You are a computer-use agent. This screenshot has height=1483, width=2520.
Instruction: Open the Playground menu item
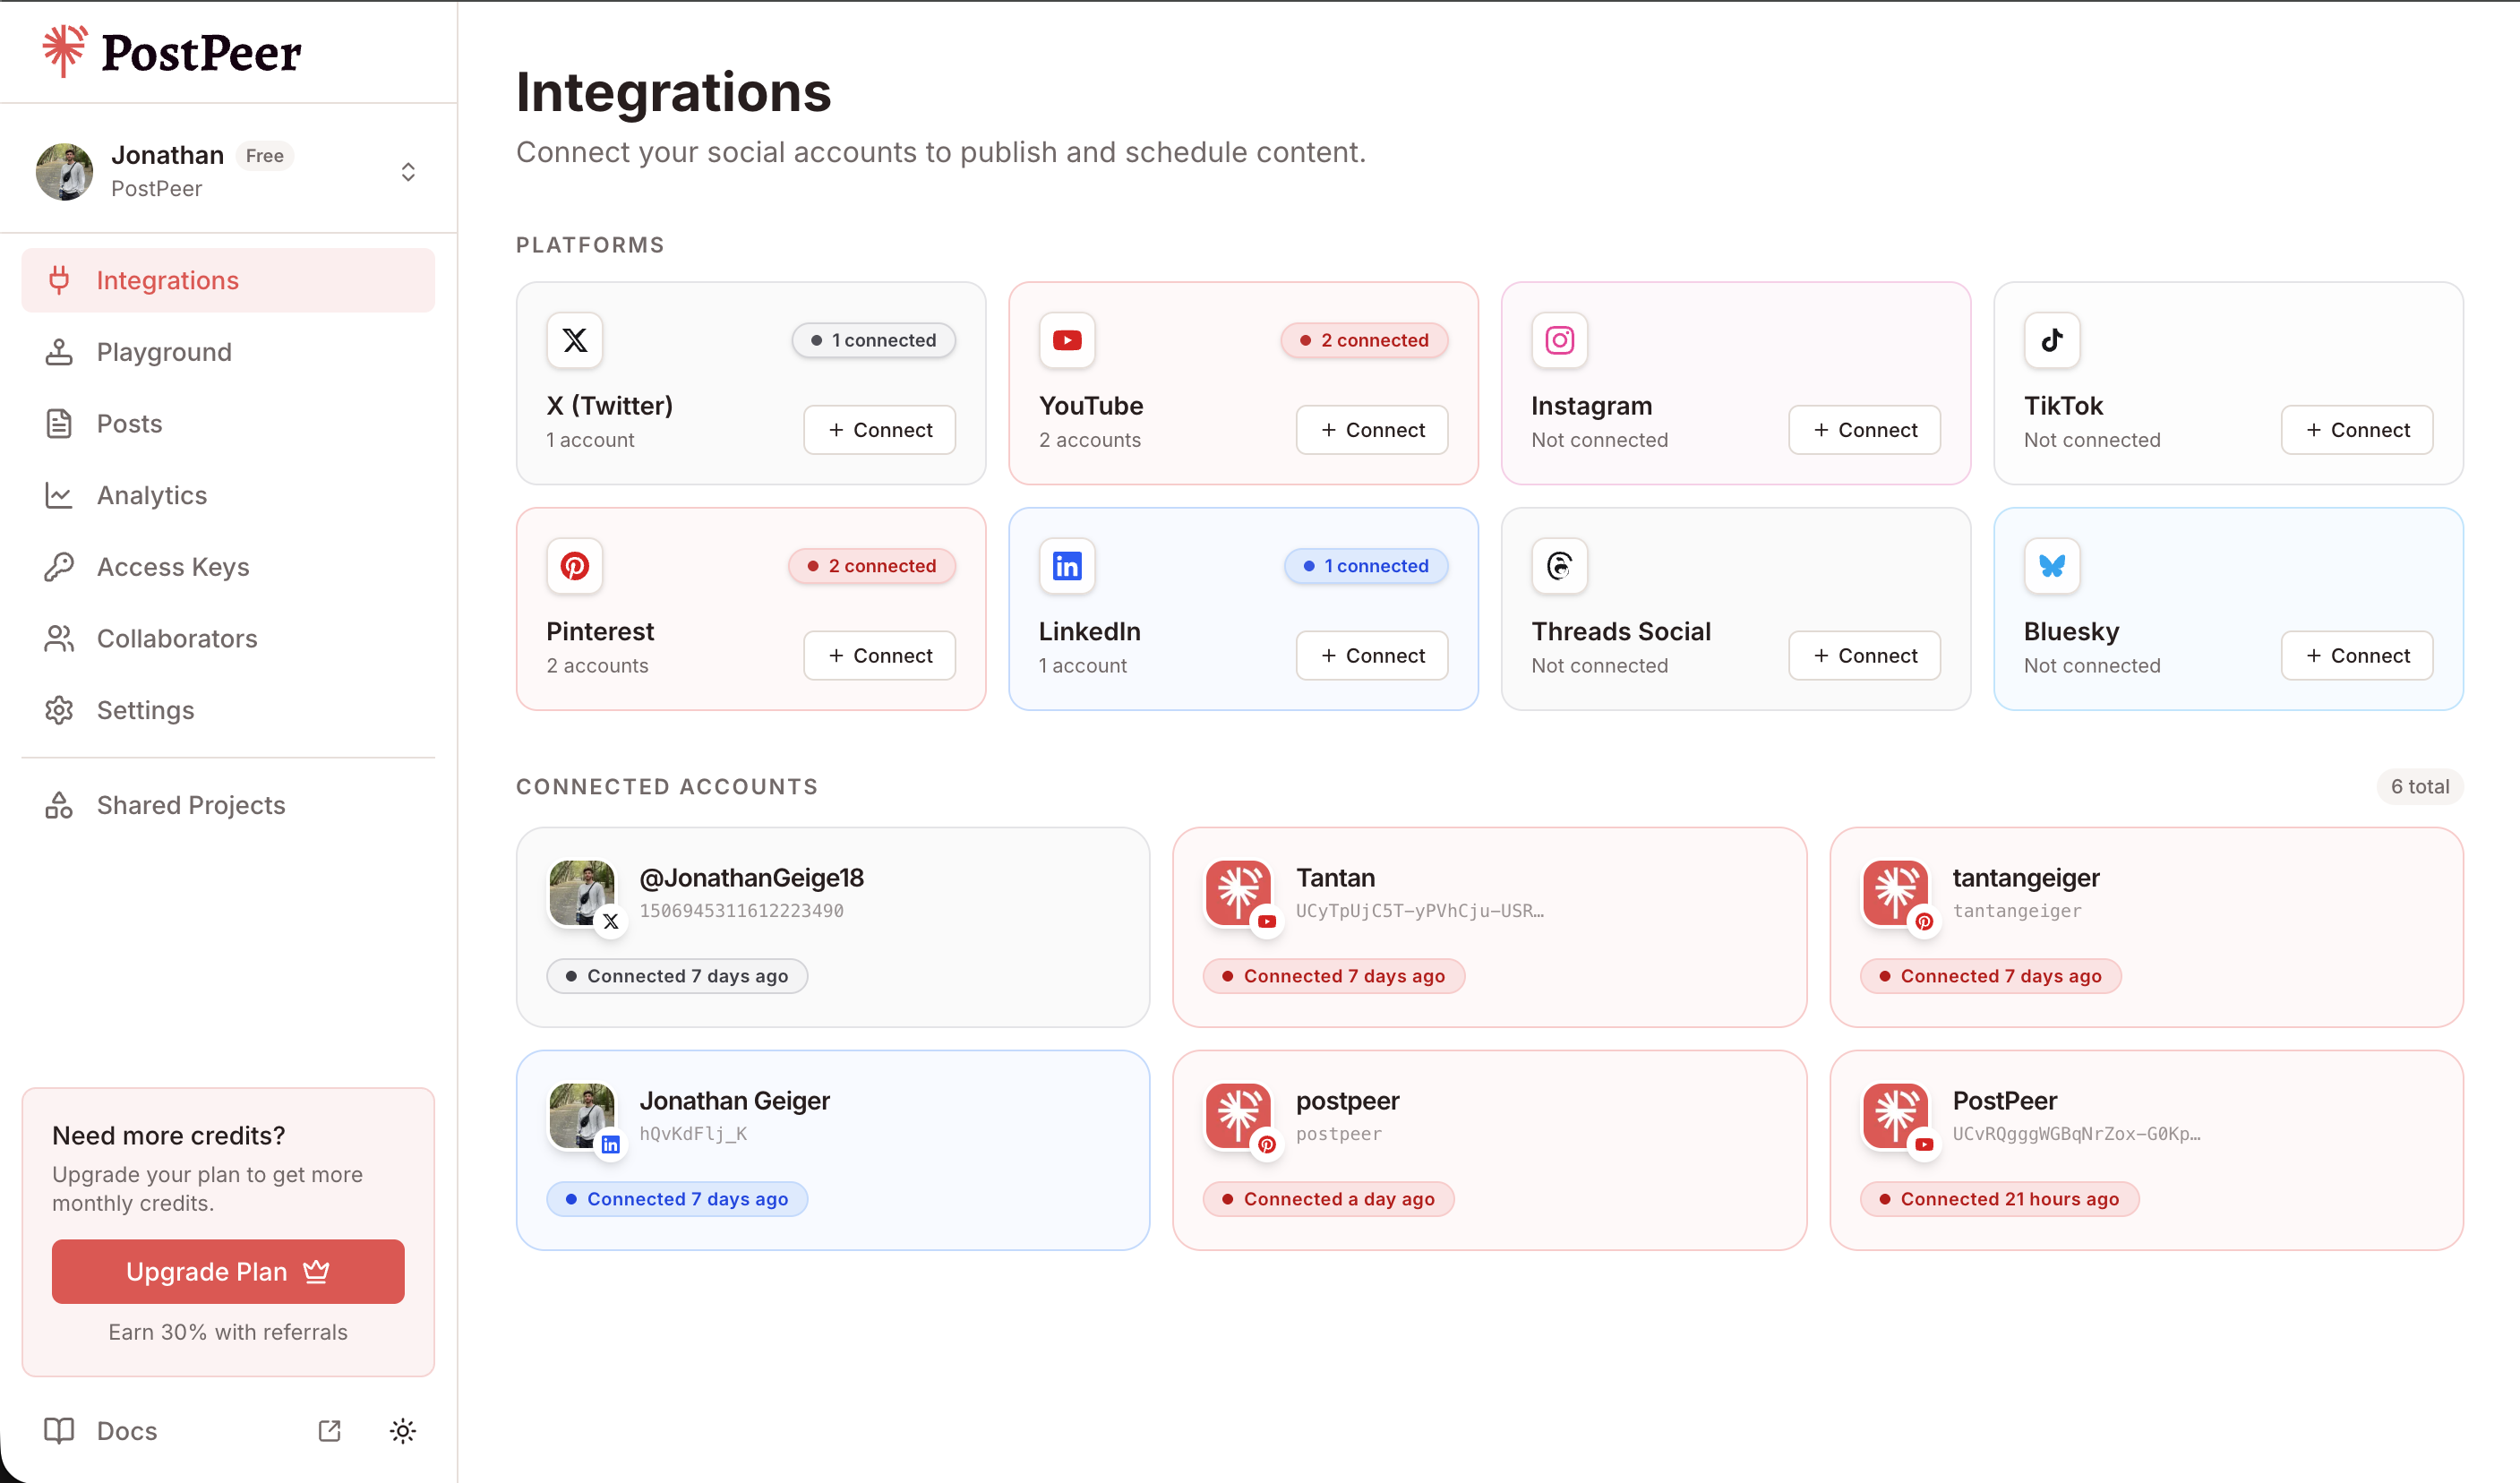click(164, 352)
